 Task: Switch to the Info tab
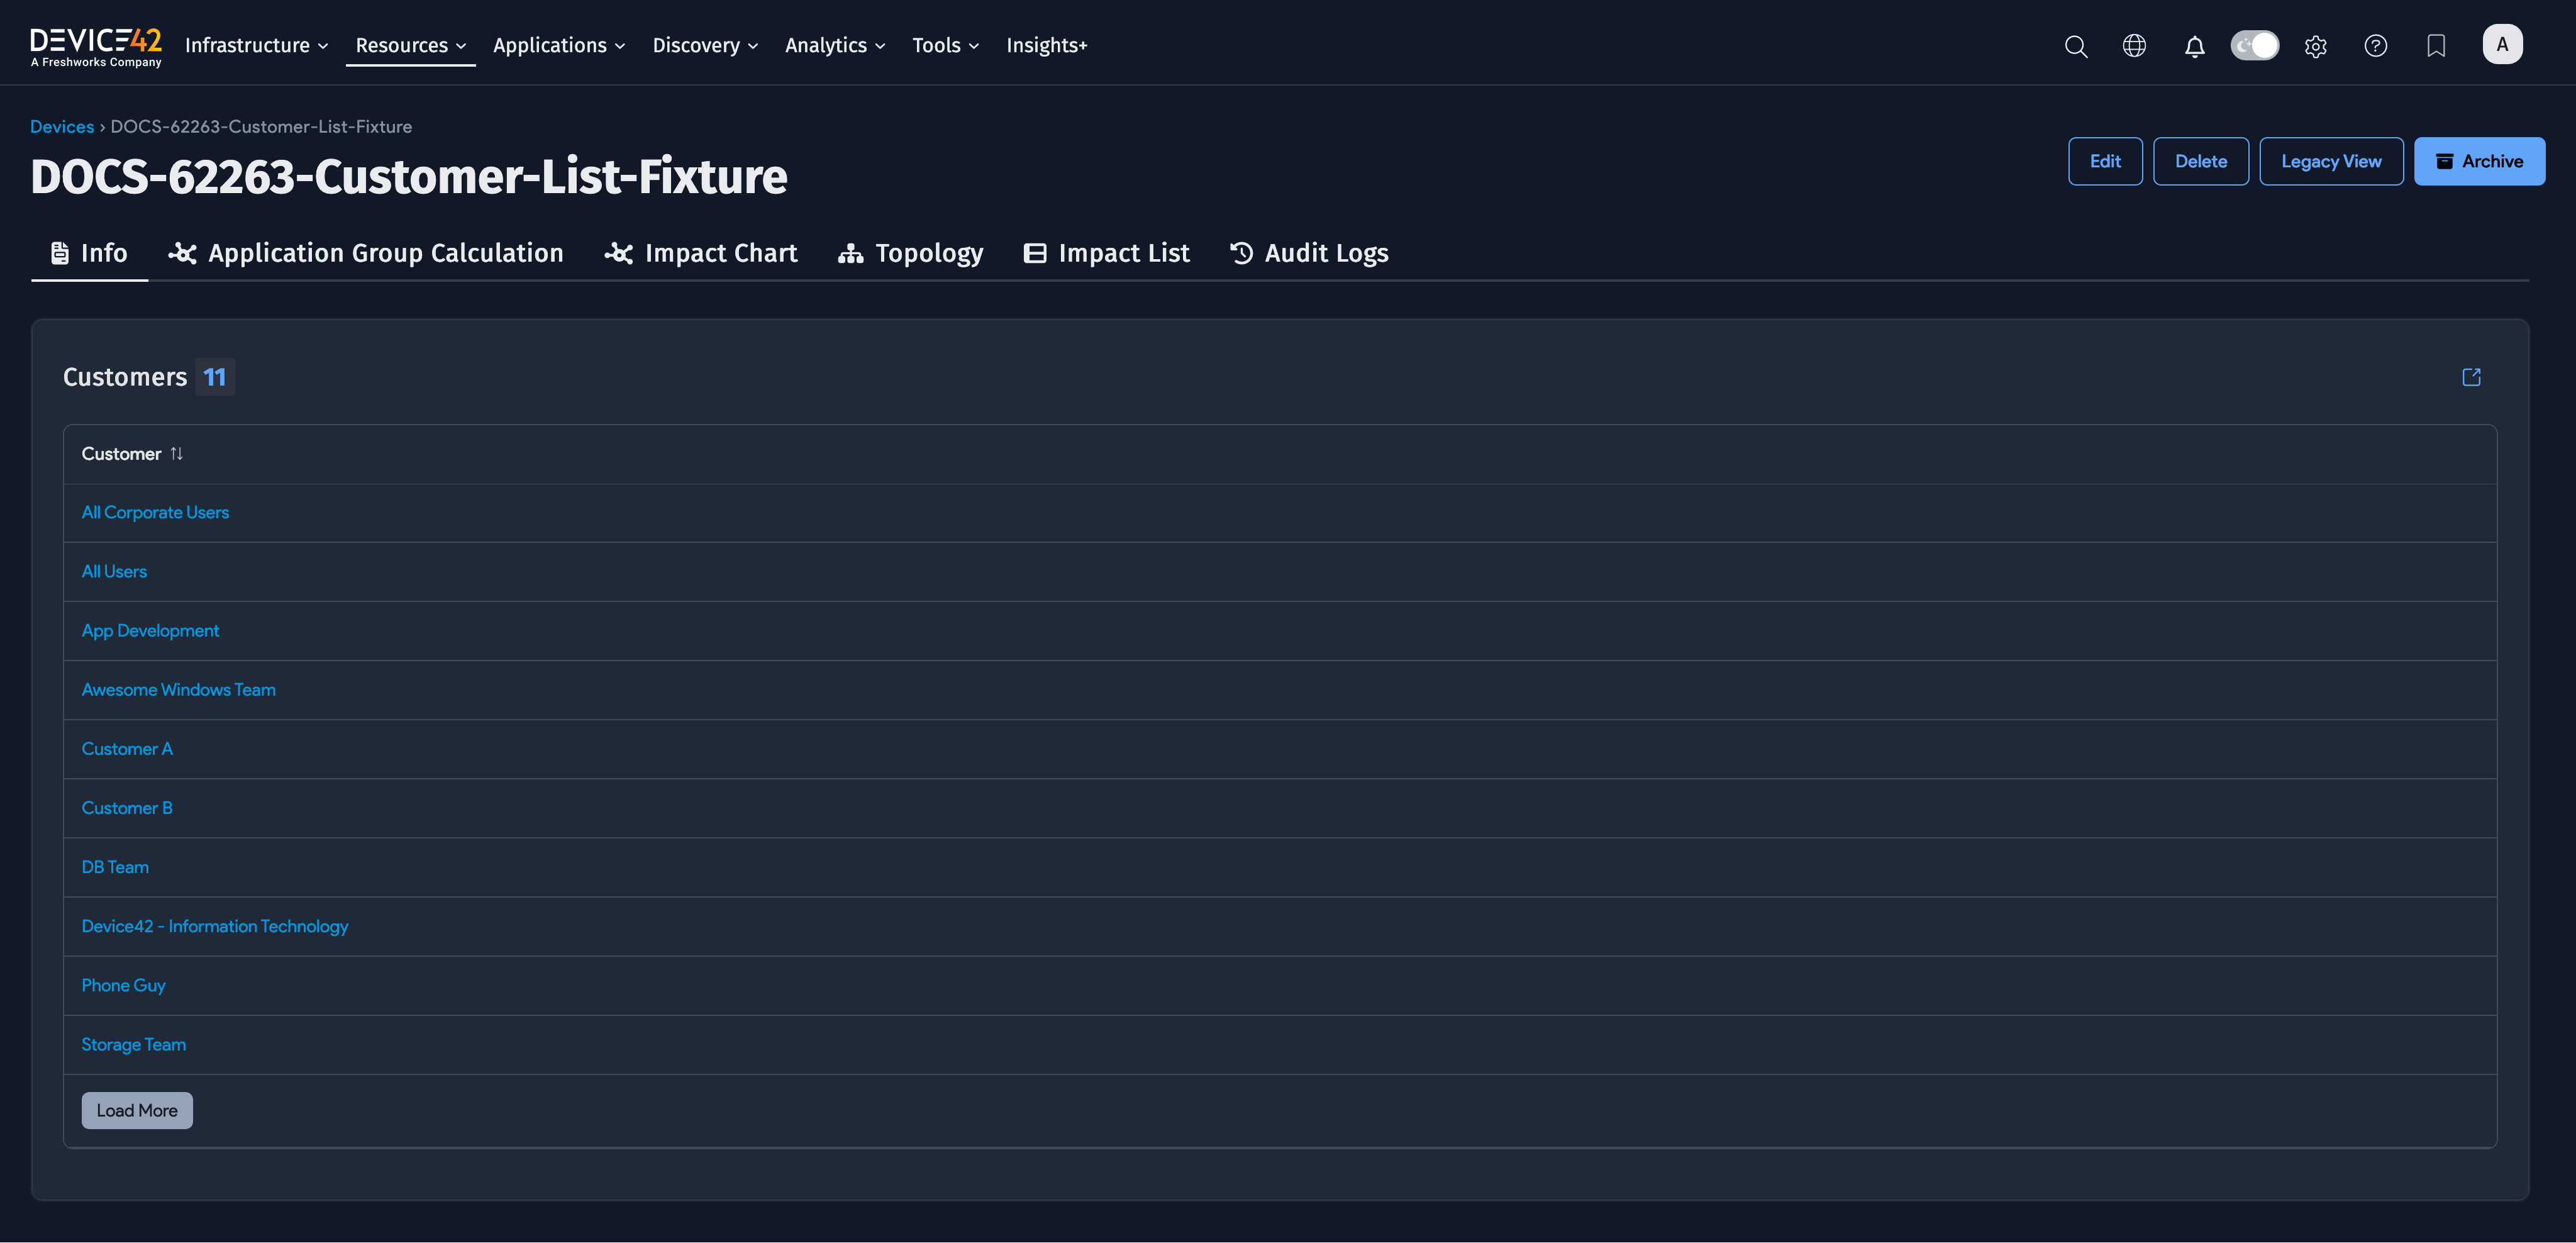[x=89, y=253]
